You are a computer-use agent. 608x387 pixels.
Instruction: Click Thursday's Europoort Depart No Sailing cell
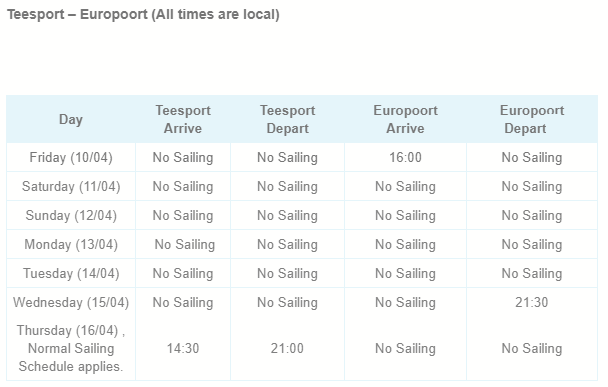(x=532, y=348)
